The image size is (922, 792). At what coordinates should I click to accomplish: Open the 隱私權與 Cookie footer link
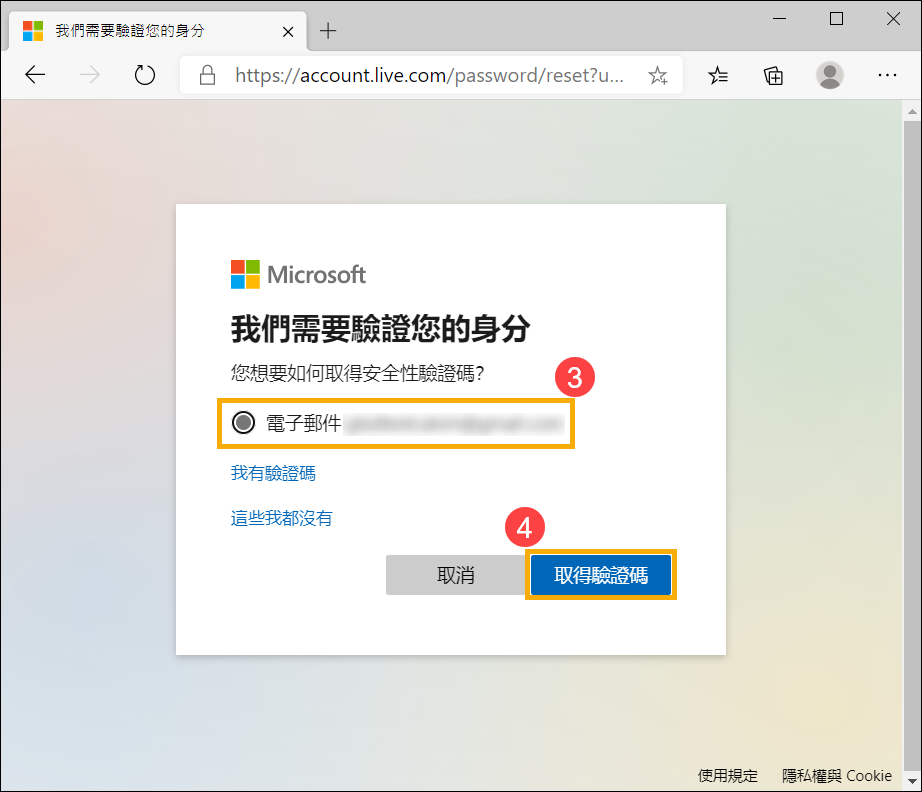[836, 776]
